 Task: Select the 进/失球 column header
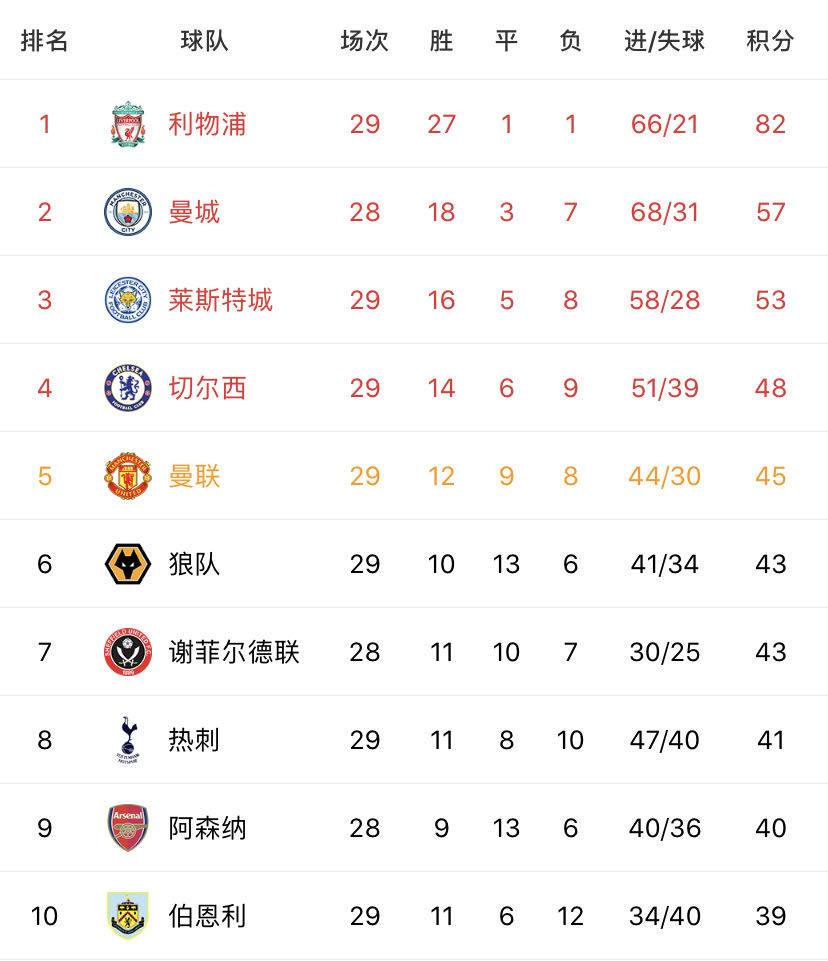pyautogui.click(x=664, y=41)
